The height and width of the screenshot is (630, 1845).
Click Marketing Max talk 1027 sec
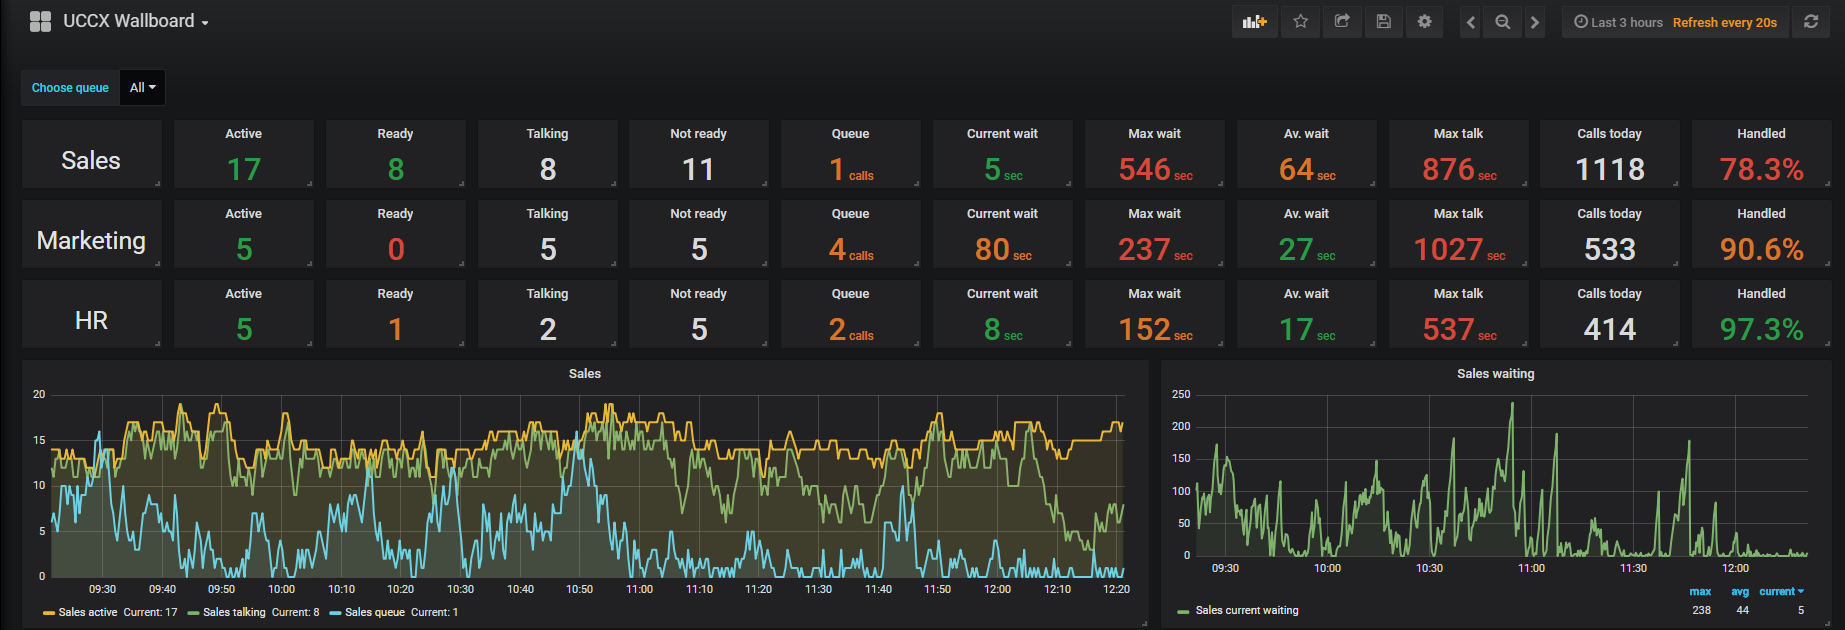pos(1459,250)
